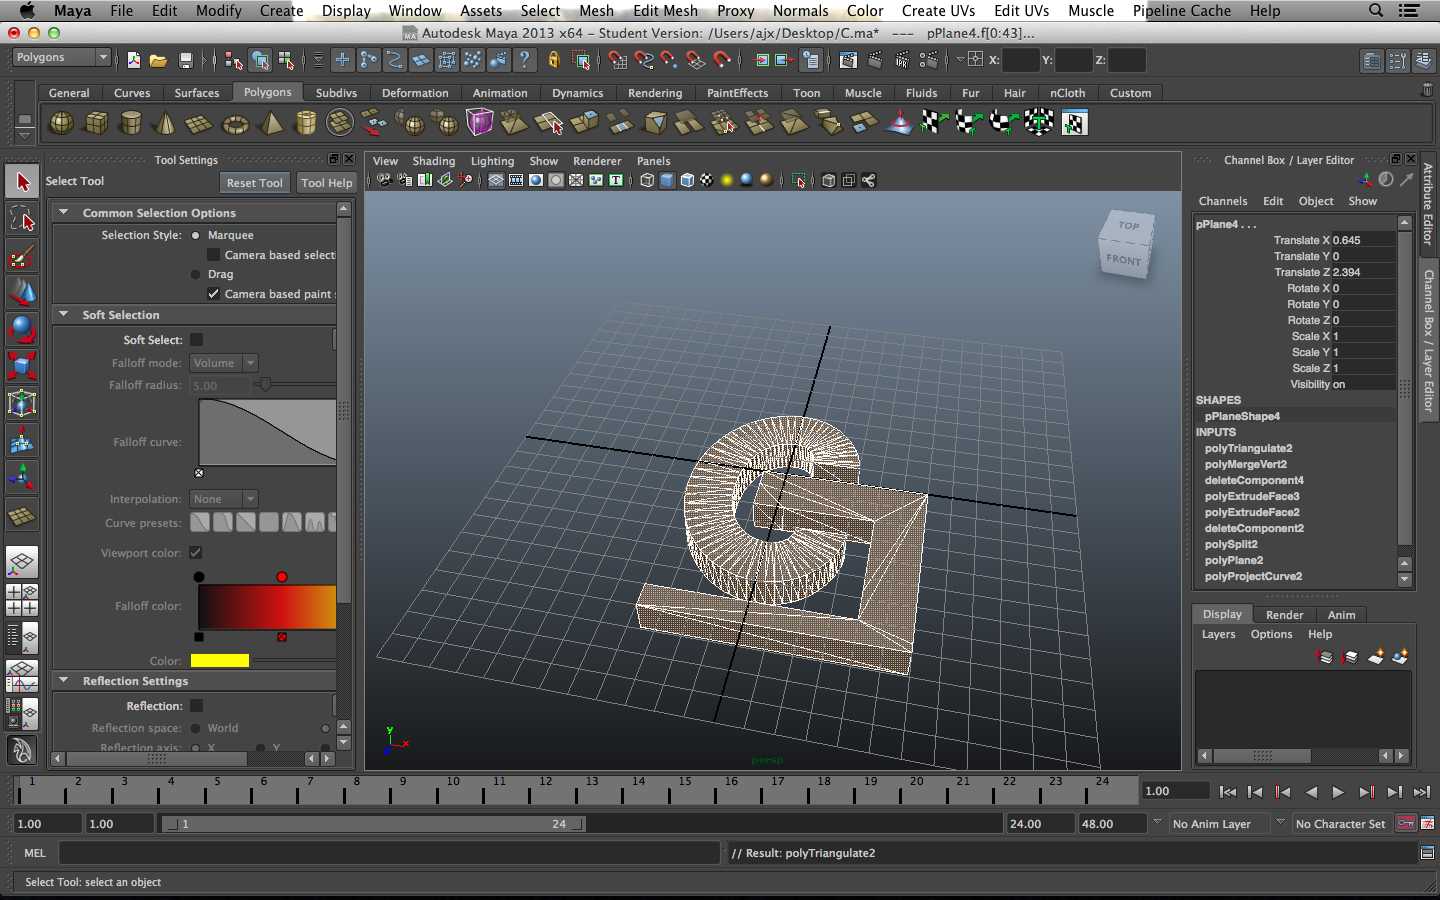
Task: Click the save scene floppy disk icon
Action: [185, 61]
